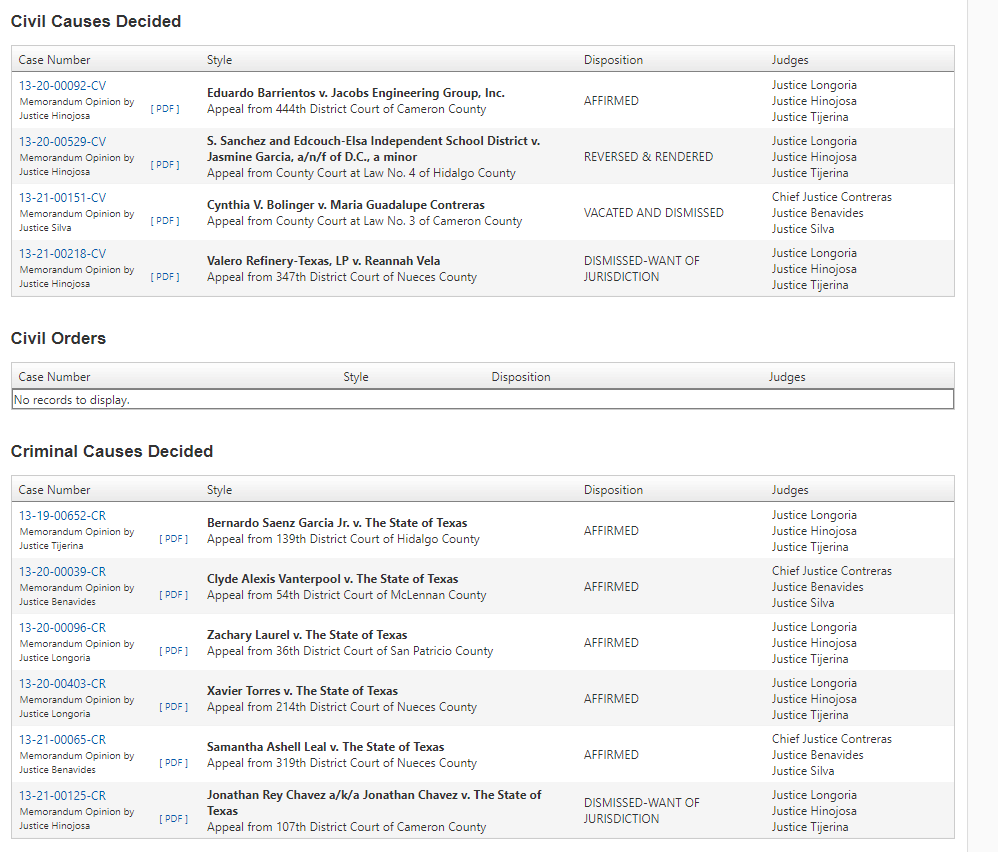Click Disposition header in Criminal Causes table

[x=614, y=490]
